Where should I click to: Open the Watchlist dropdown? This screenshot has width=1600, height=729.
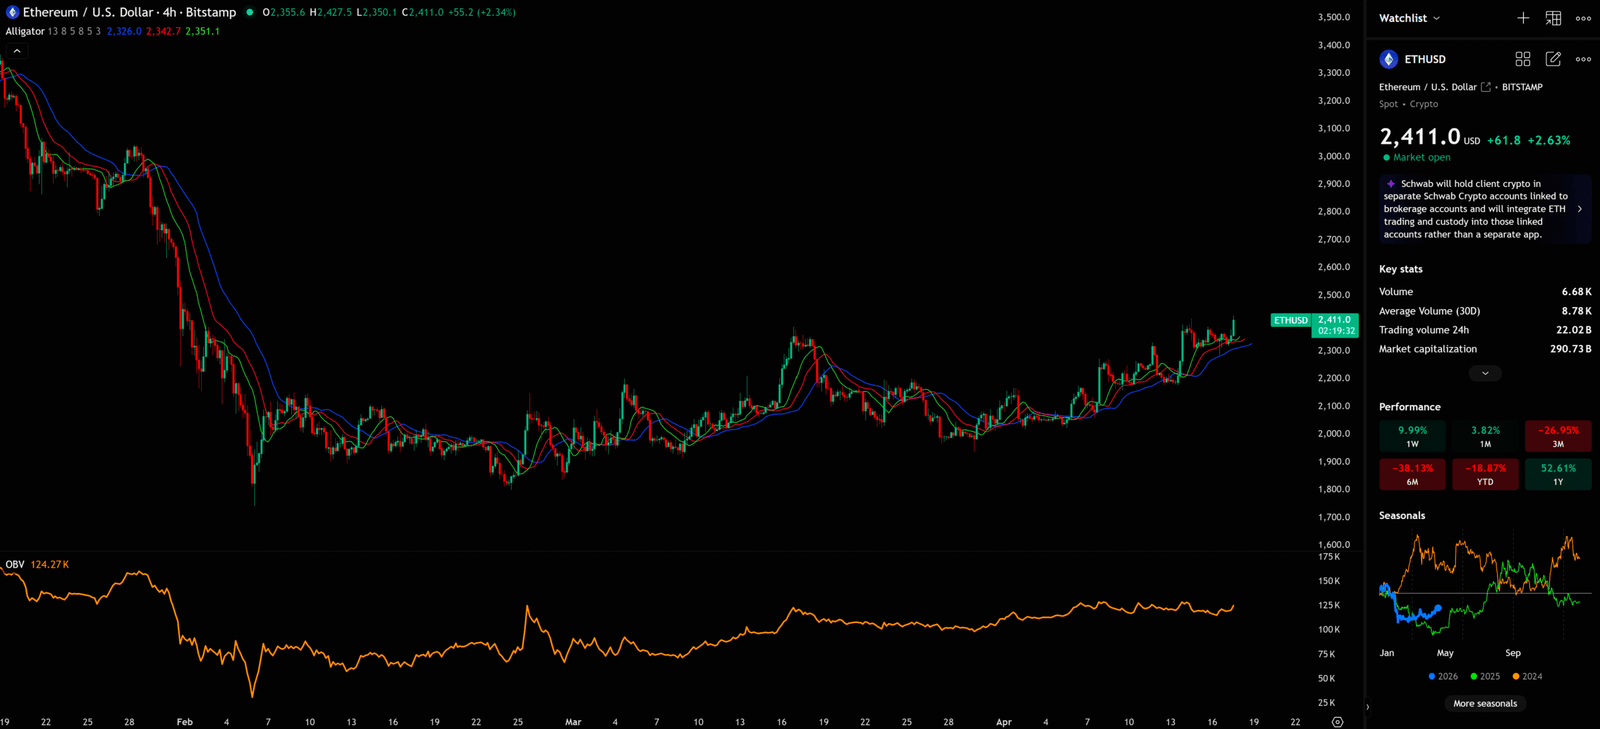1410,18
